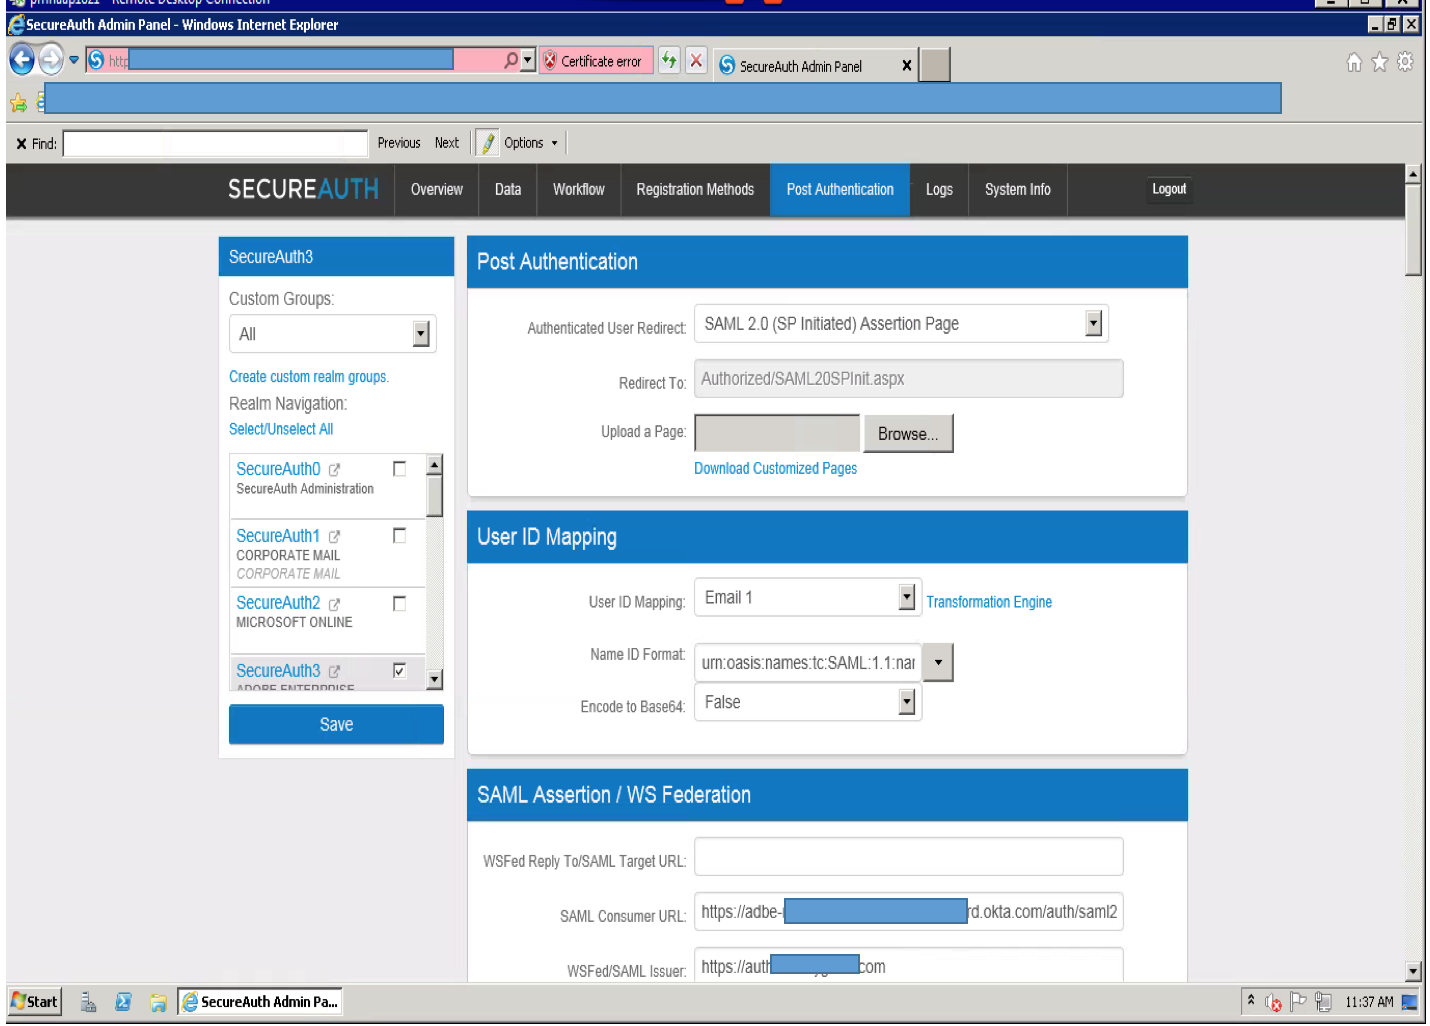Screen dimensions: 1430x1026
Task: Click inside the WSFed Reply To/SAML Target URL field
Action: [x=907, y=856]
